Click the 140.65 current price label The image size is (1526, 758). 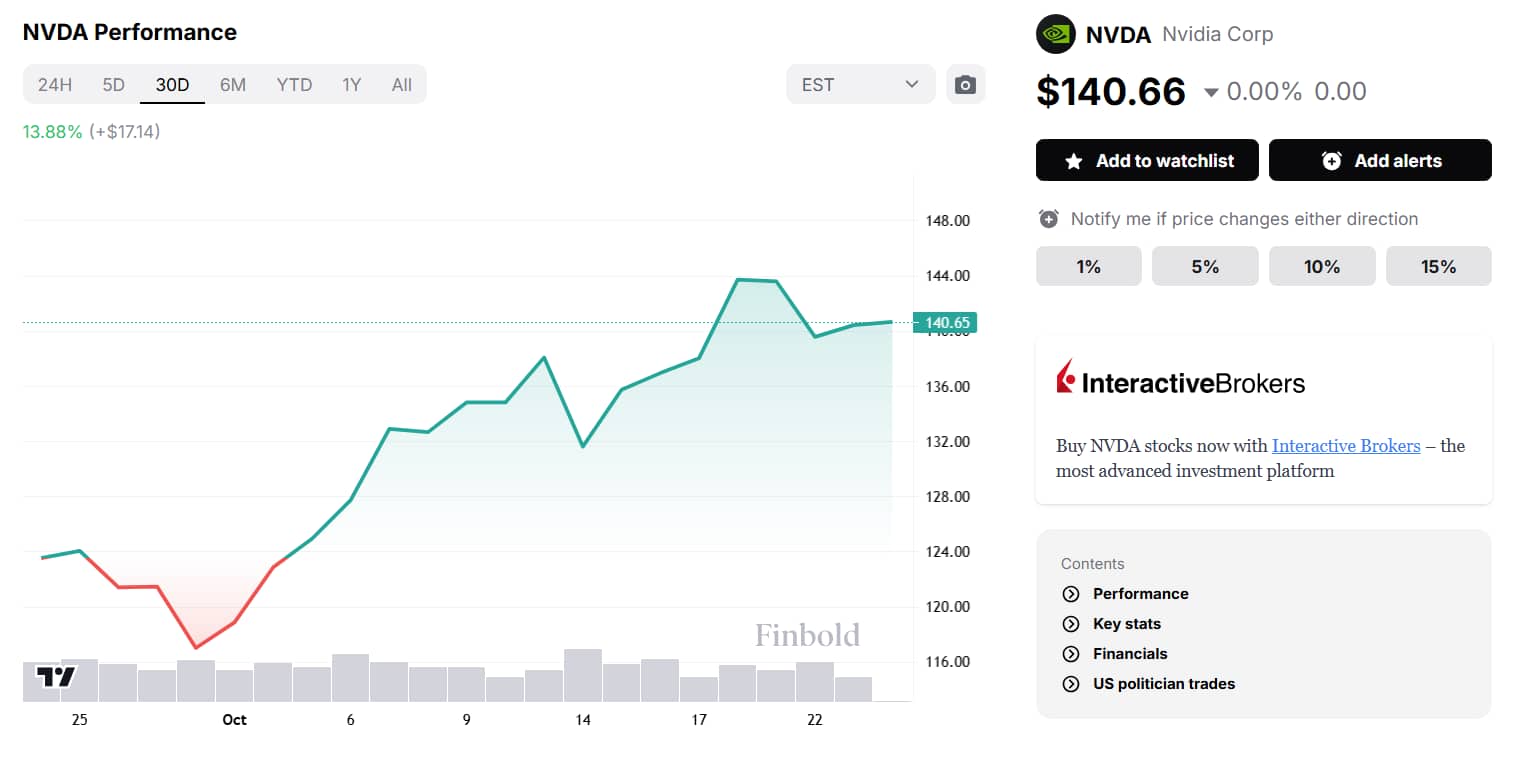click(945, 322)
